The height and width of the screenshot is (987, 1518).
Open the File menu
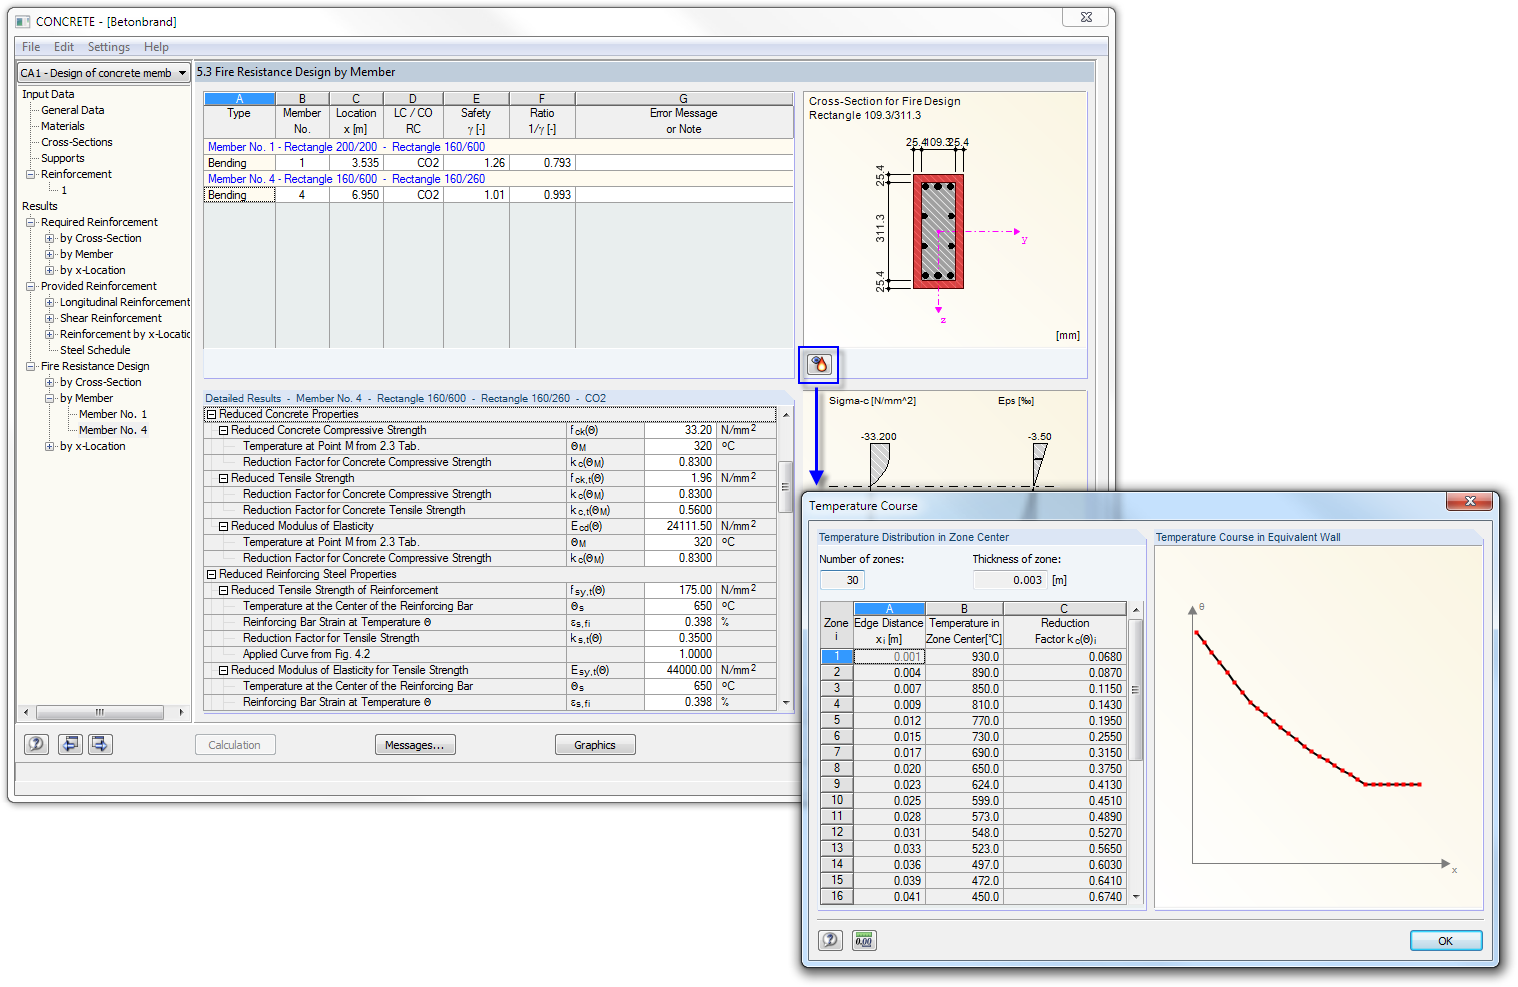coord(30,46)
